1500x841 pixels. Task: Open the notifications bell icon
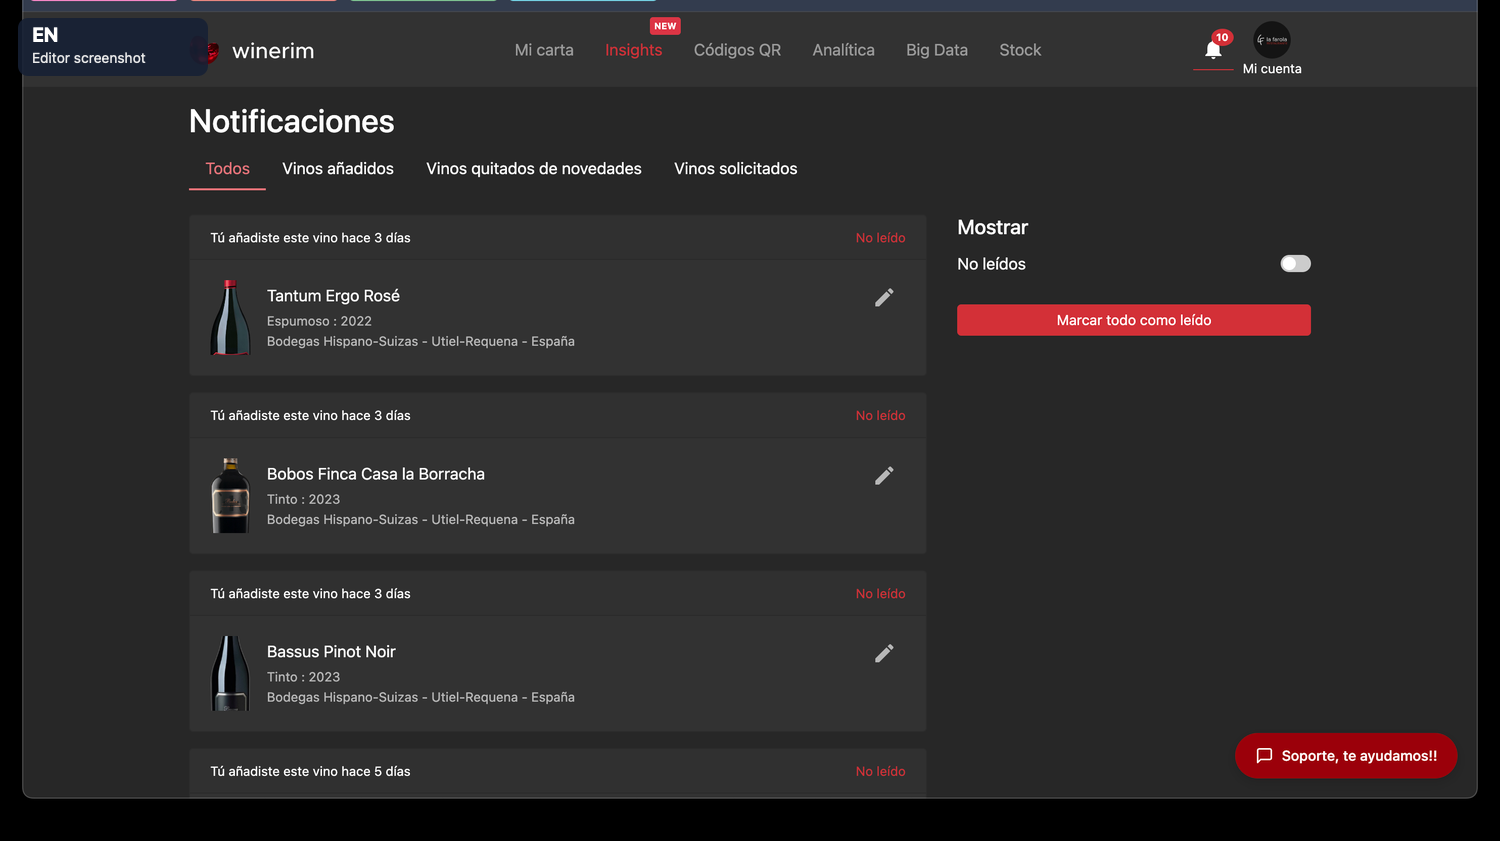click(x=1213, y=49)
